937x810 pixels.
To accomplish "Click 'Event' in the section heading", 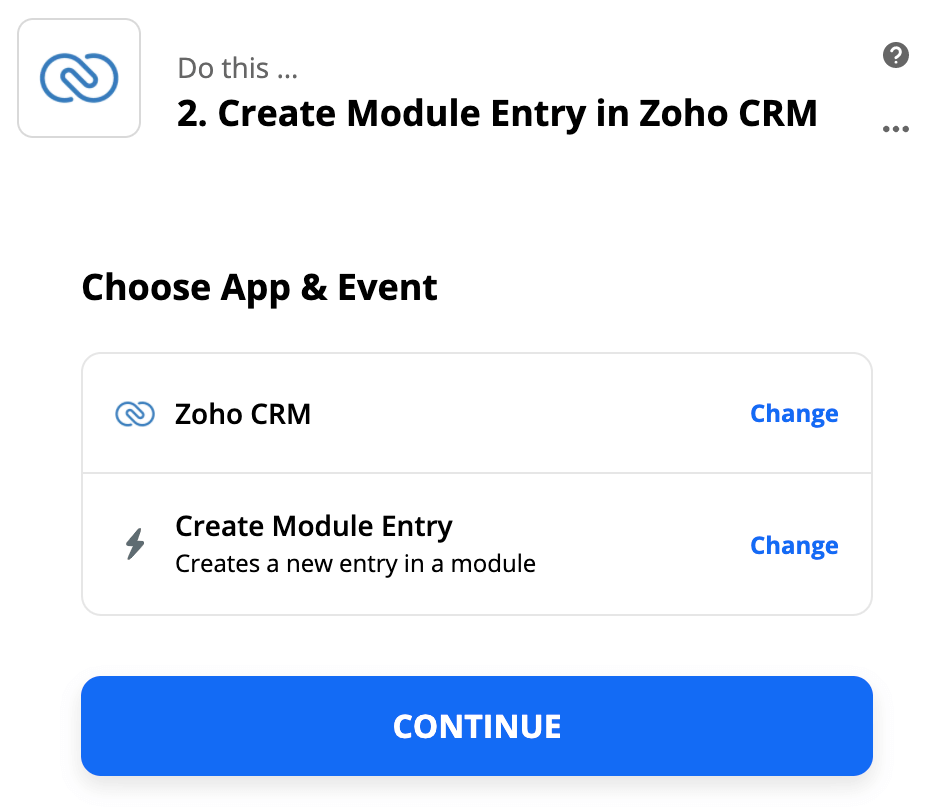I will tap(387, 288).
